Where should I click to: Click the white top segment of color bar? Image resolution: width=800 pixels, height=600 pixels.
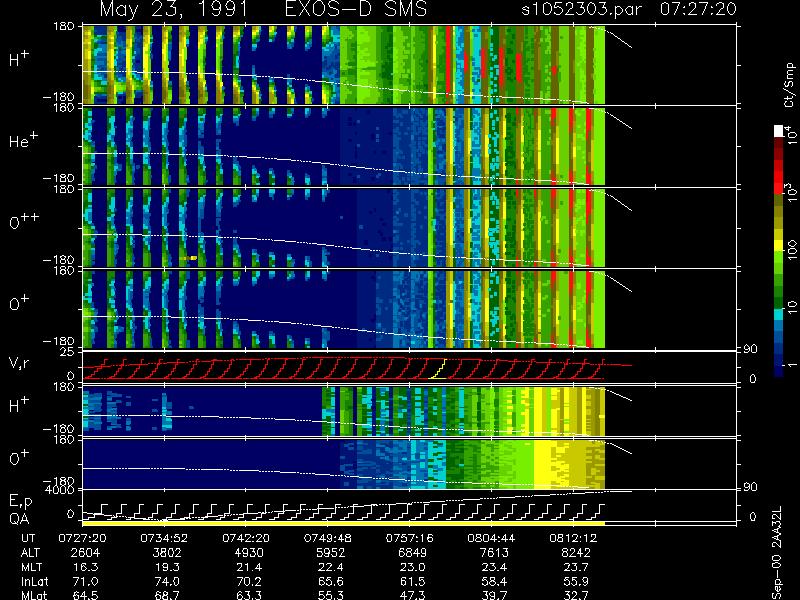tap(778, 131)
